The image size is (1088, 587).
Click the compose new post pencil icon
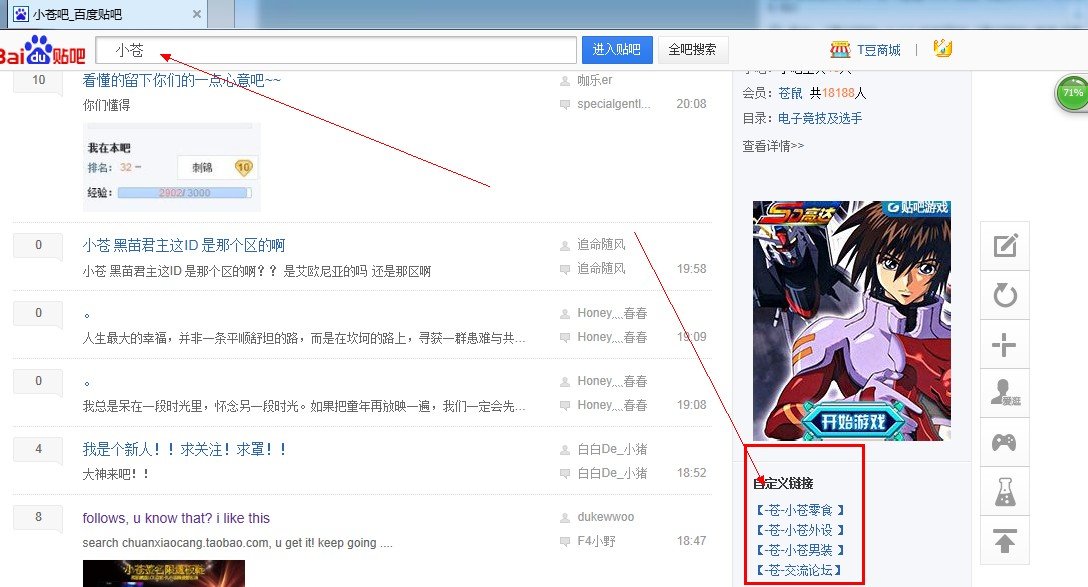pyautogui.click(x=1004, y=246)
